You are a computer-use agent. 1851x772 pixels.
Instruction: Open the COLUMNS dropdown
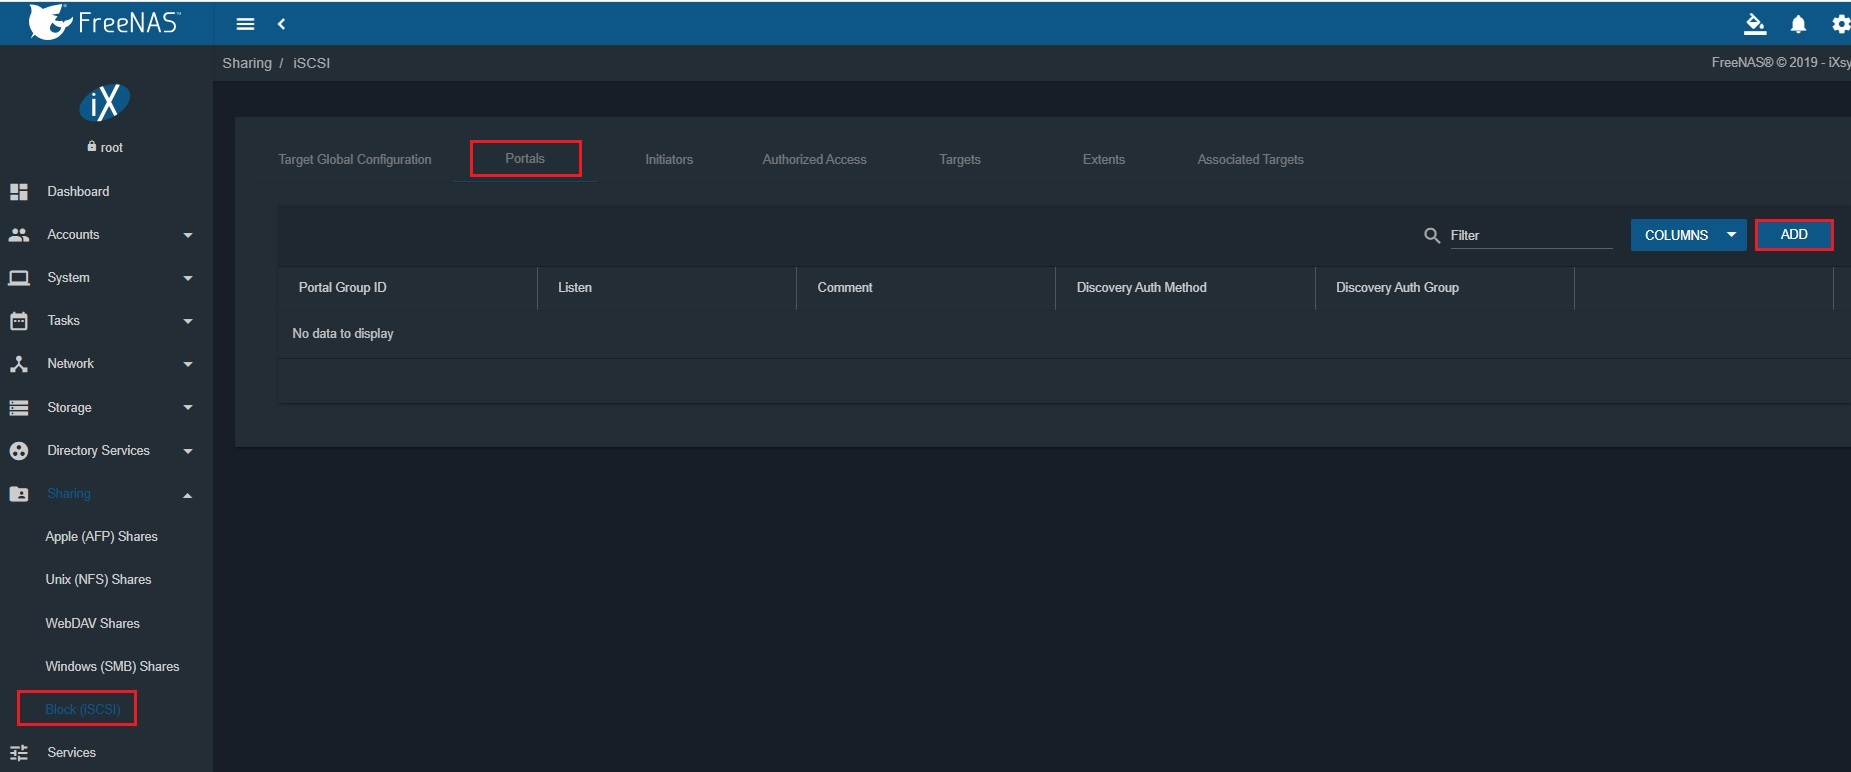[1688, 235]
